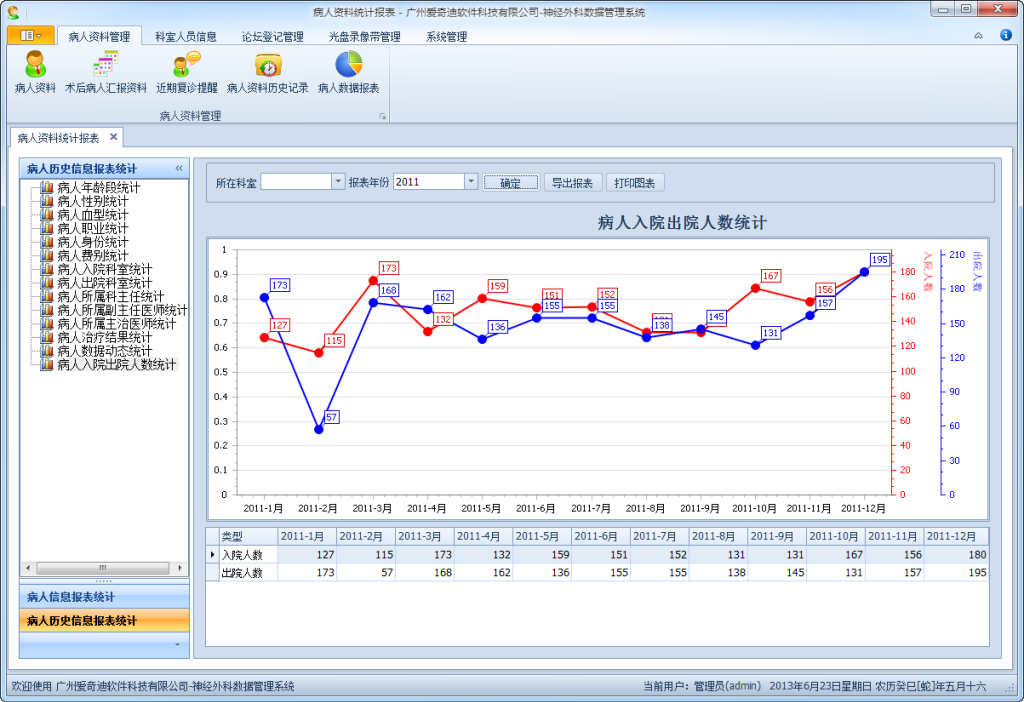Open the 所在科室 dropdown arrow
The height and width of the screenshot is (702, 1024).
coord(338,182)
